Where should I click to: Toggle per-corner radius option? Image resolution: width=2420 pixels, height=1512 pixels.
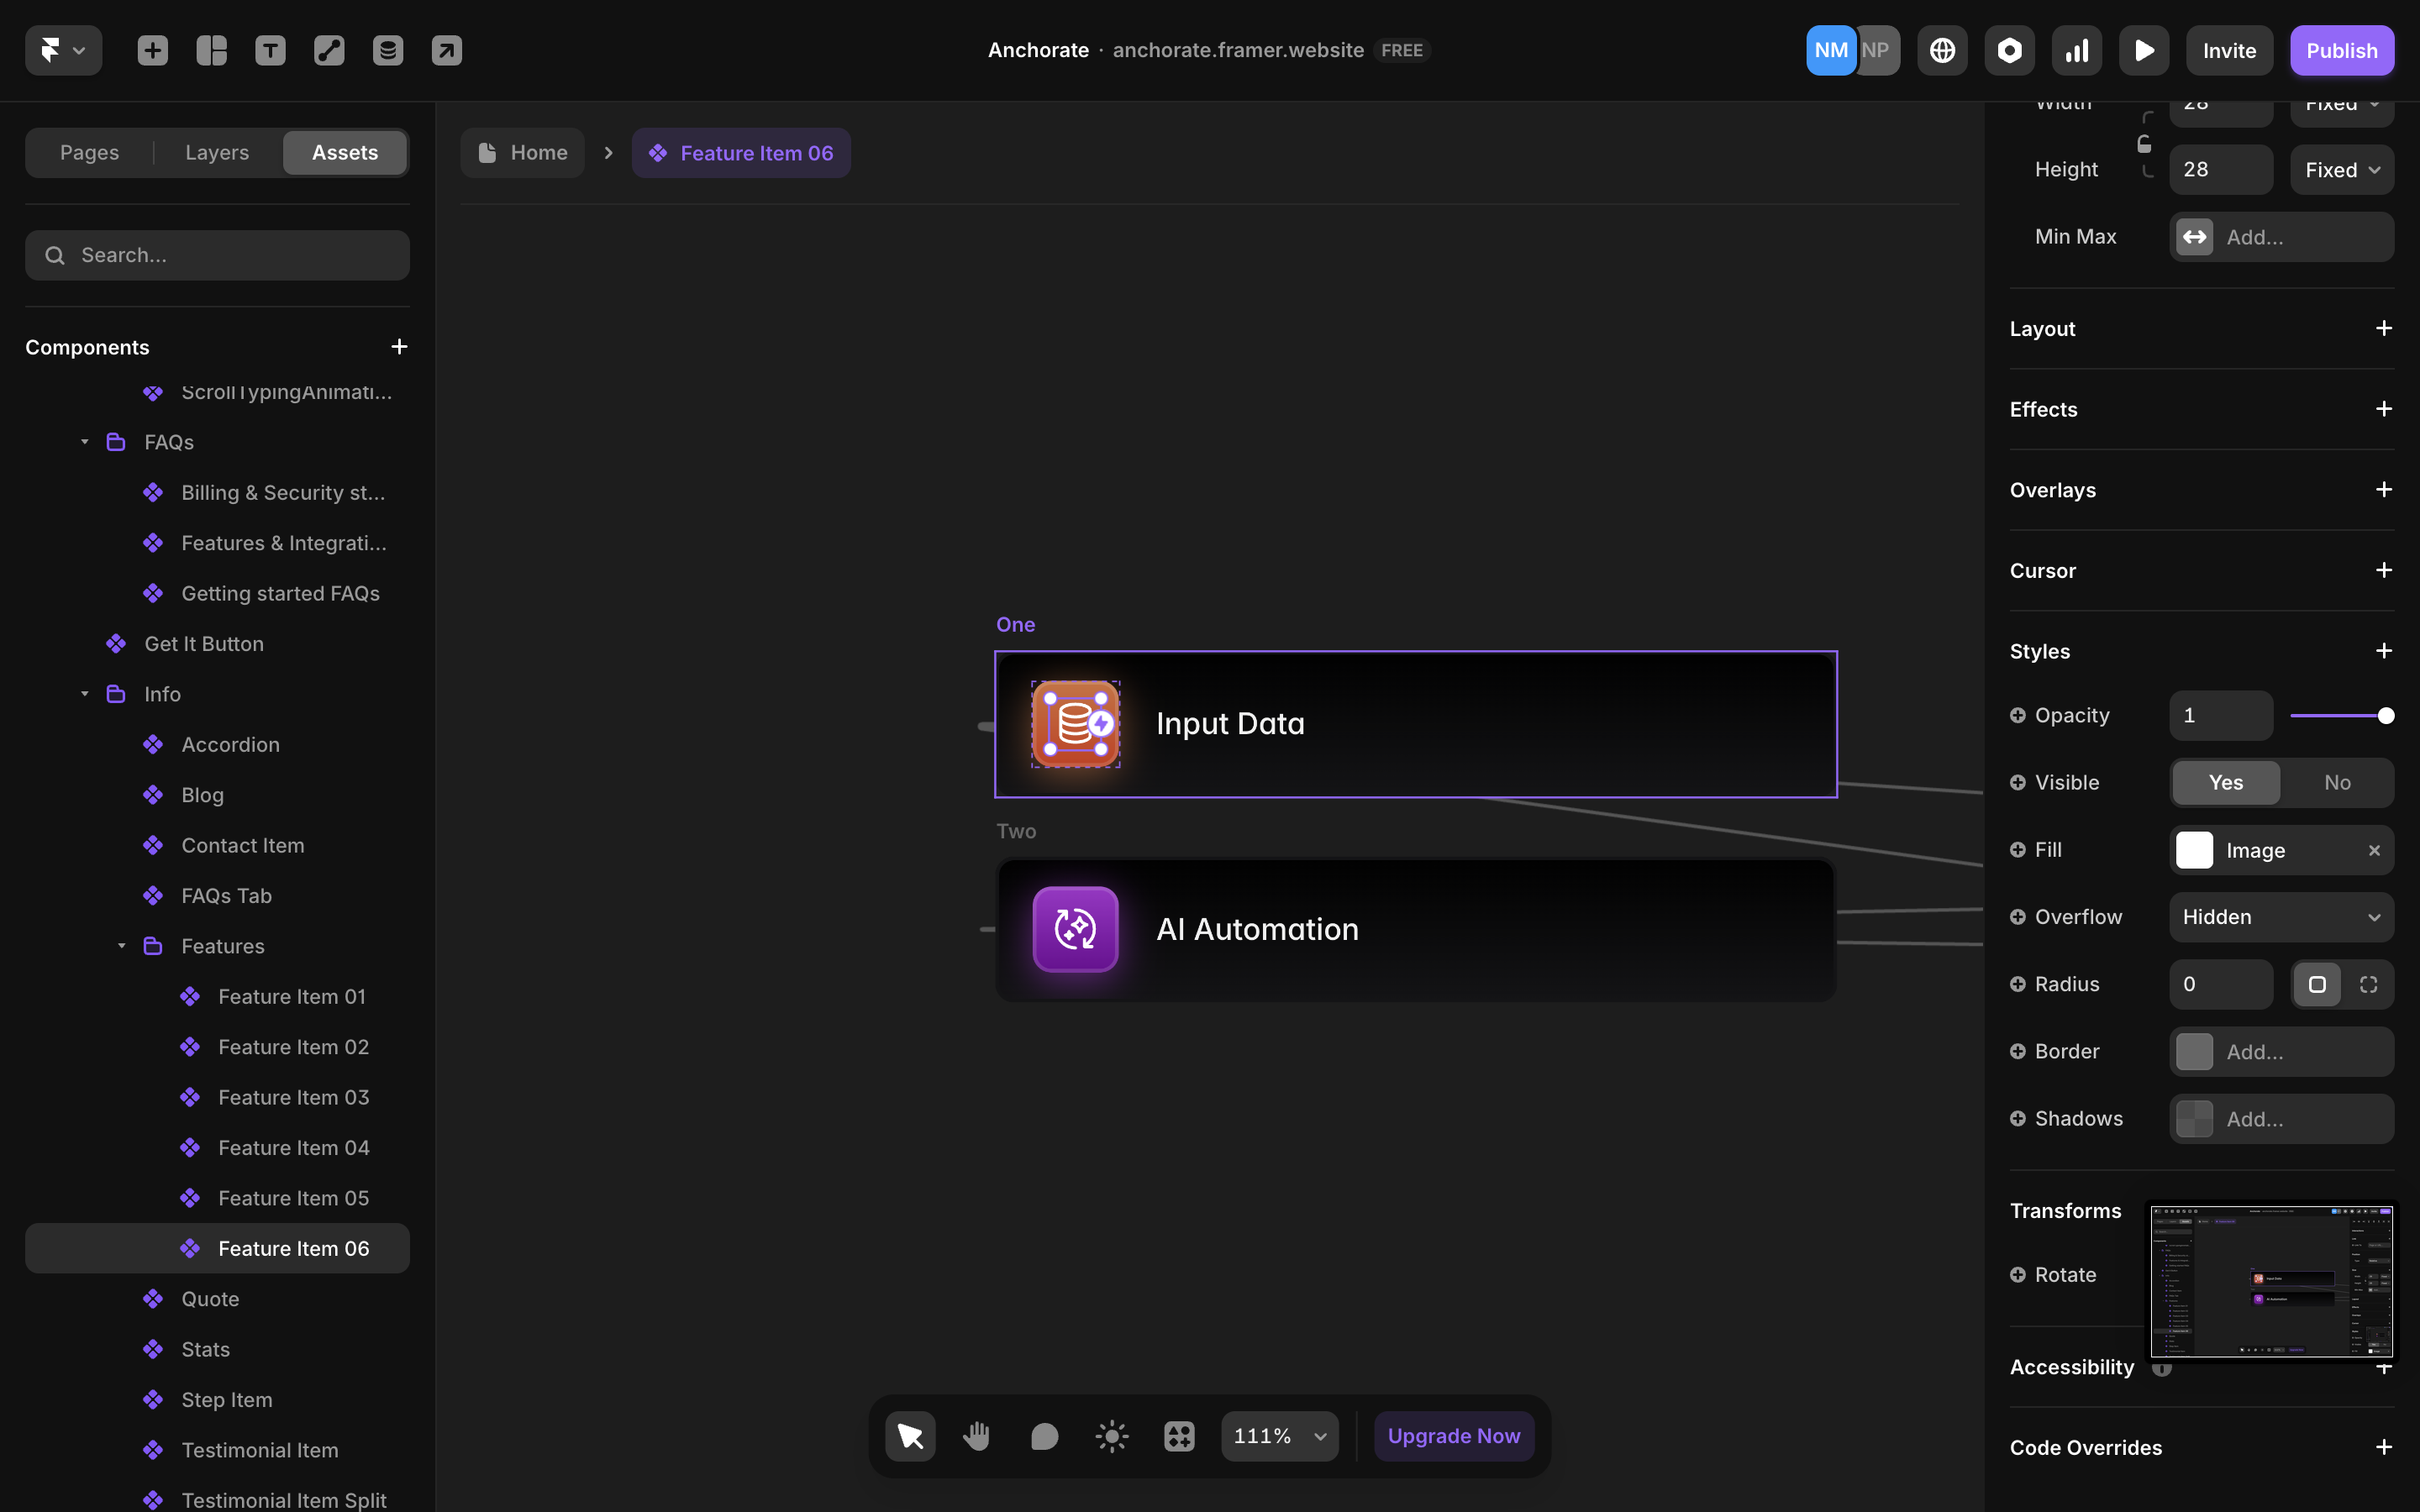point(2368,985)
